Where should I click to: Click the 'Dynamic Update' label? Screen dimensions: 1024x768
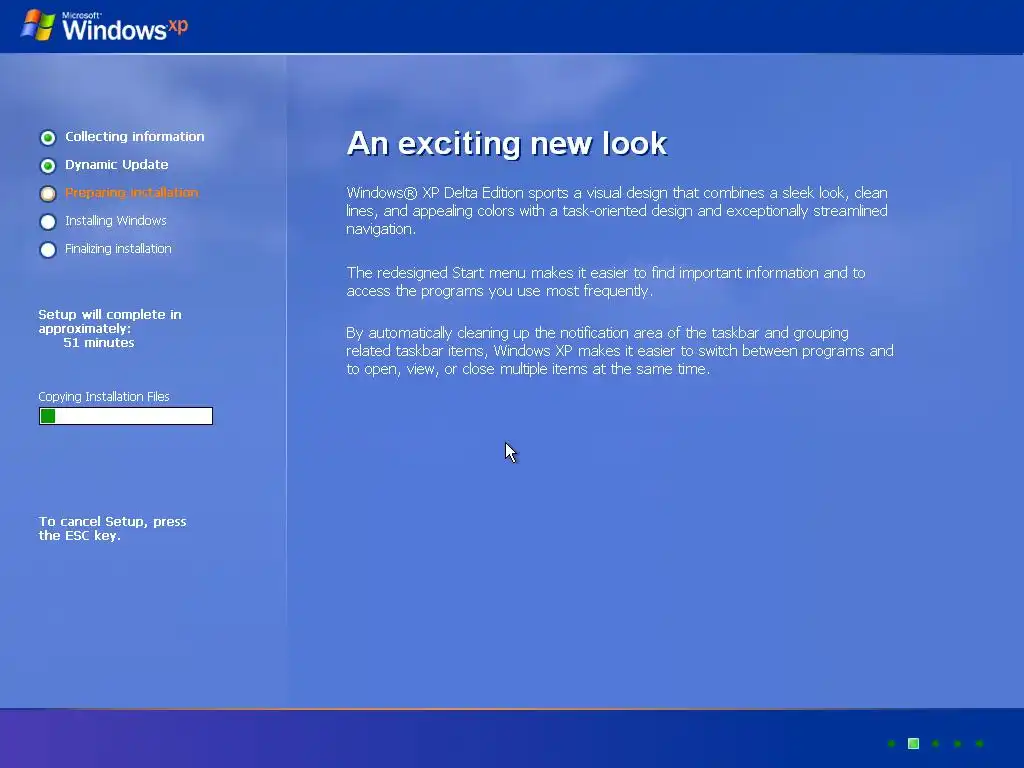click(x=116, y=165)
